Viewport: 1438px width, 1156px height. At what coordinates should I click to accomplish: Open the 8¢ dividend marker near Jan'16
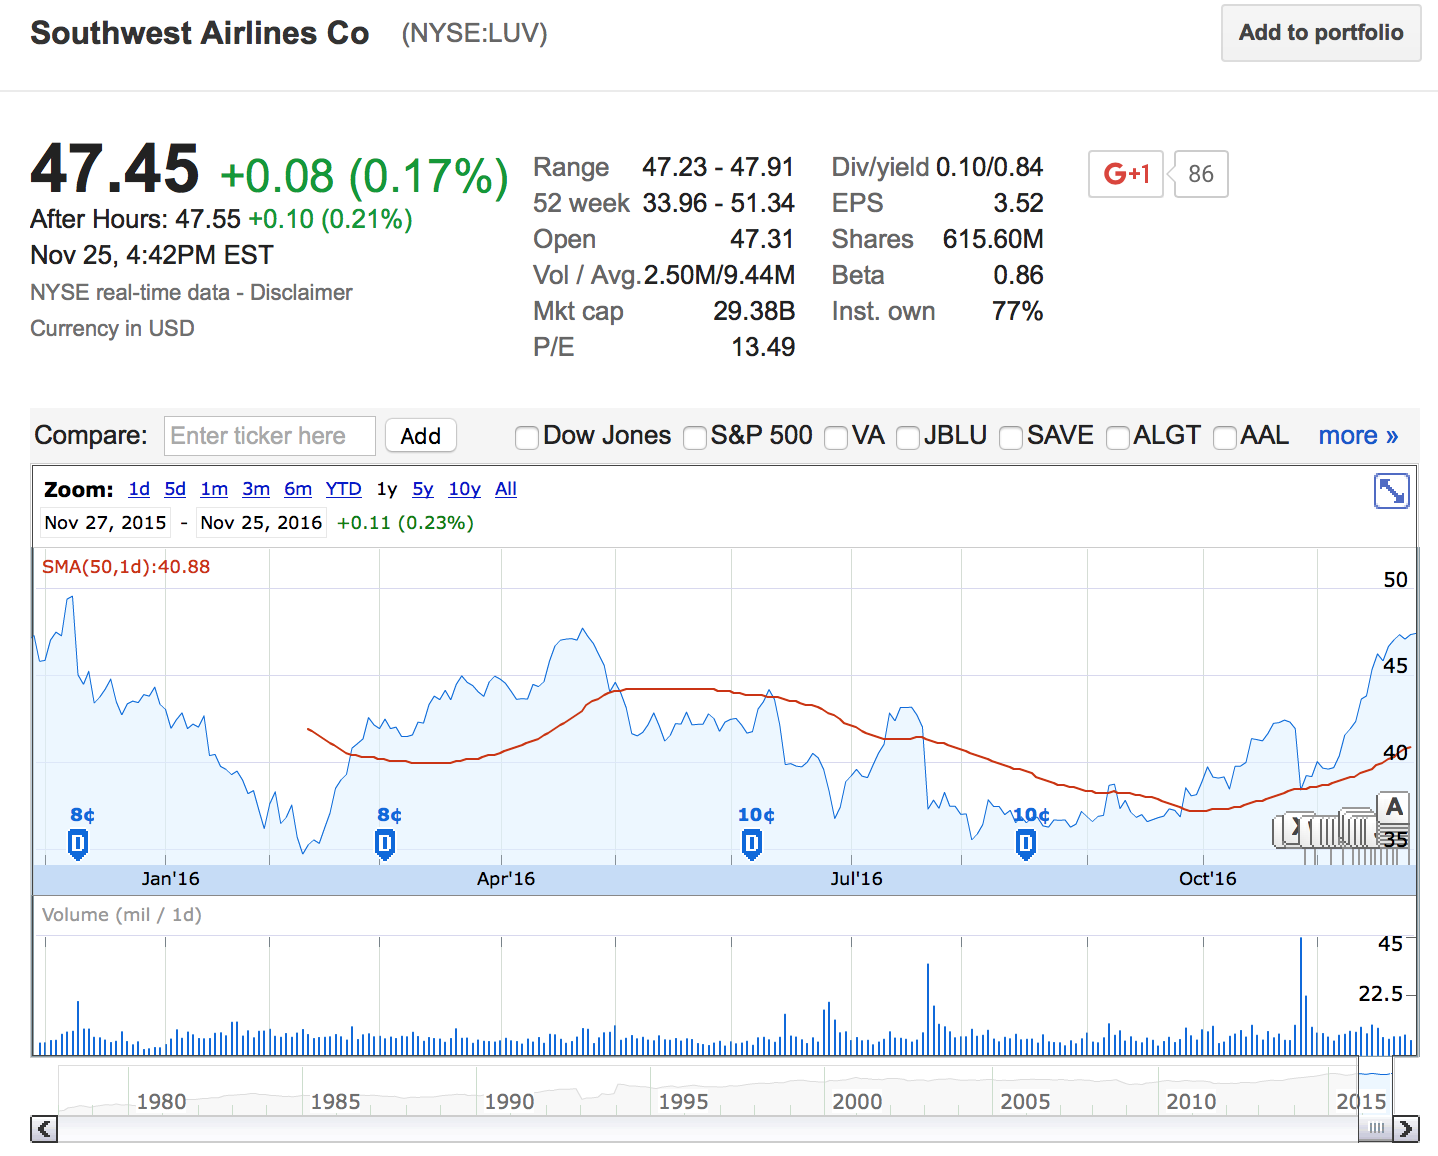[x=78, y=845]
